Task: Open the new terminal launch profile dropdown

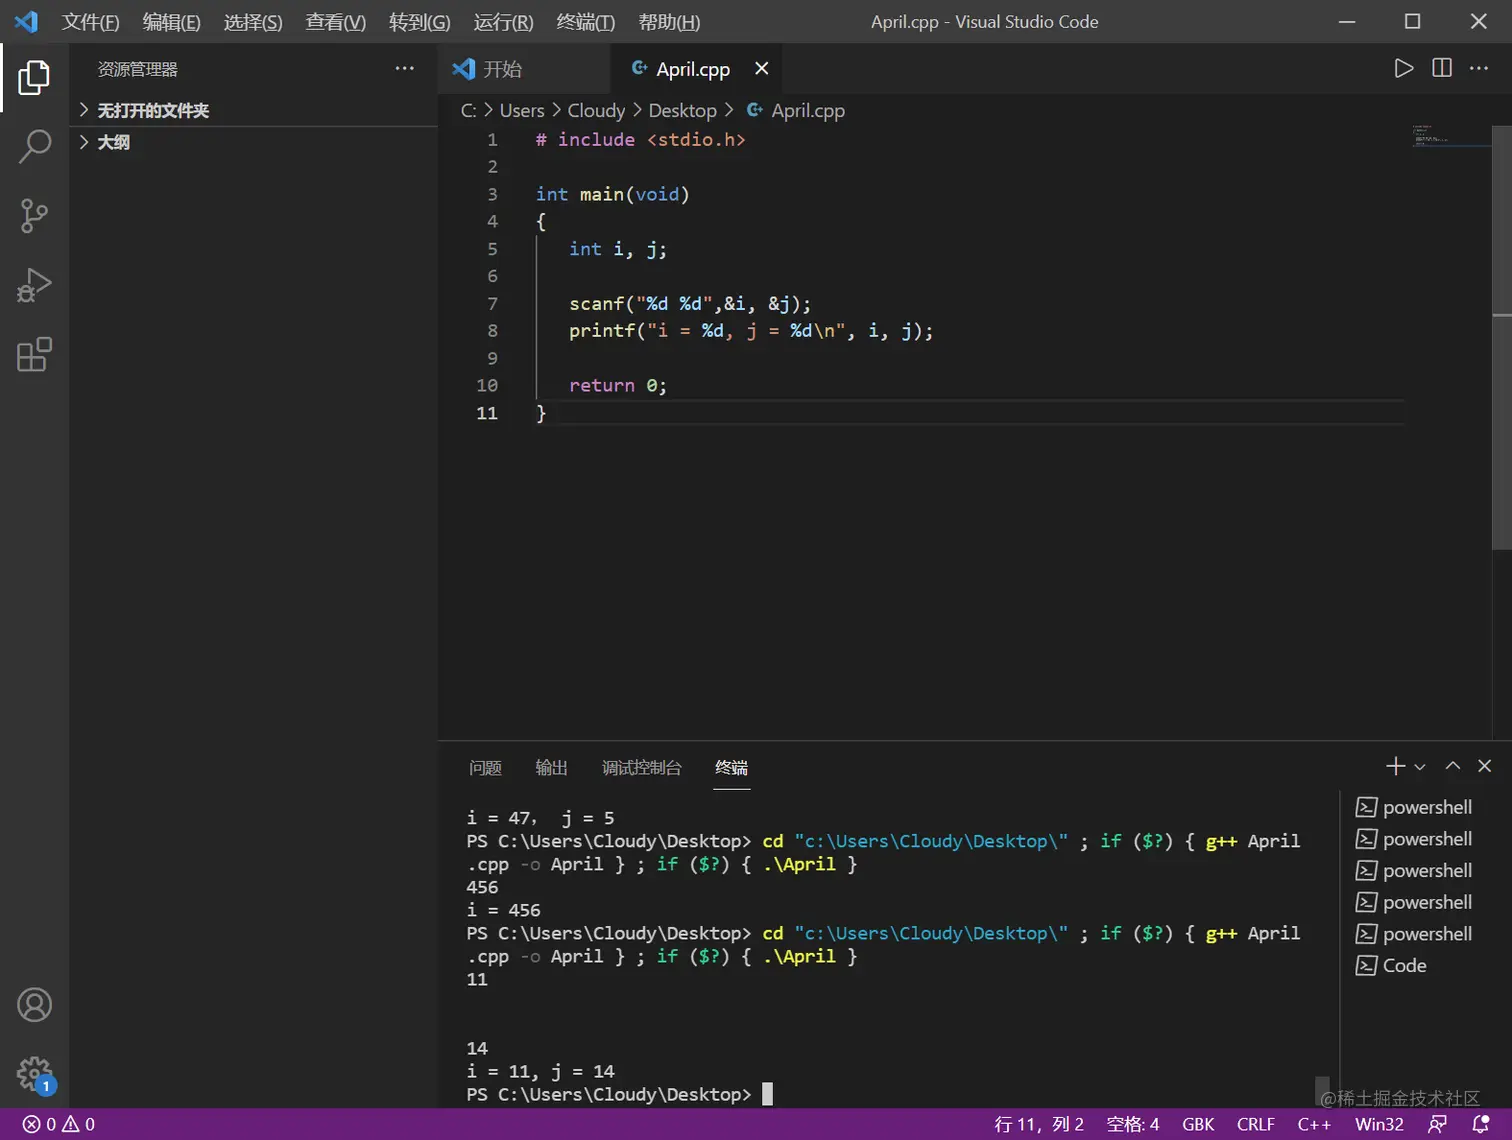Action: (x=1420, y=767)
